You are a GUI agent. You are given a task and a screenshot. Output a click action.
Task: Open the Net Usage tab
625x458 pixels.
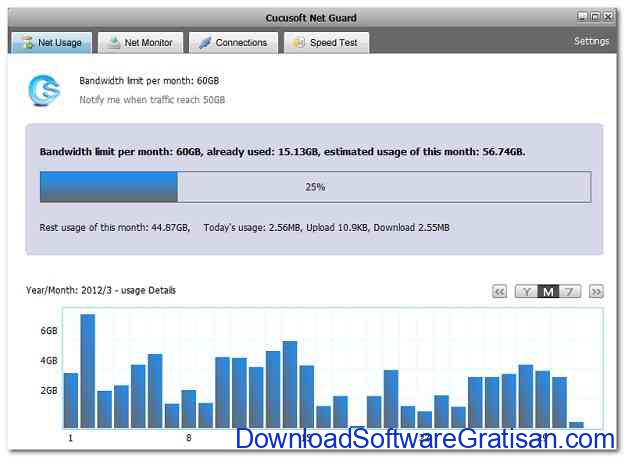click(x=52, y=42)
